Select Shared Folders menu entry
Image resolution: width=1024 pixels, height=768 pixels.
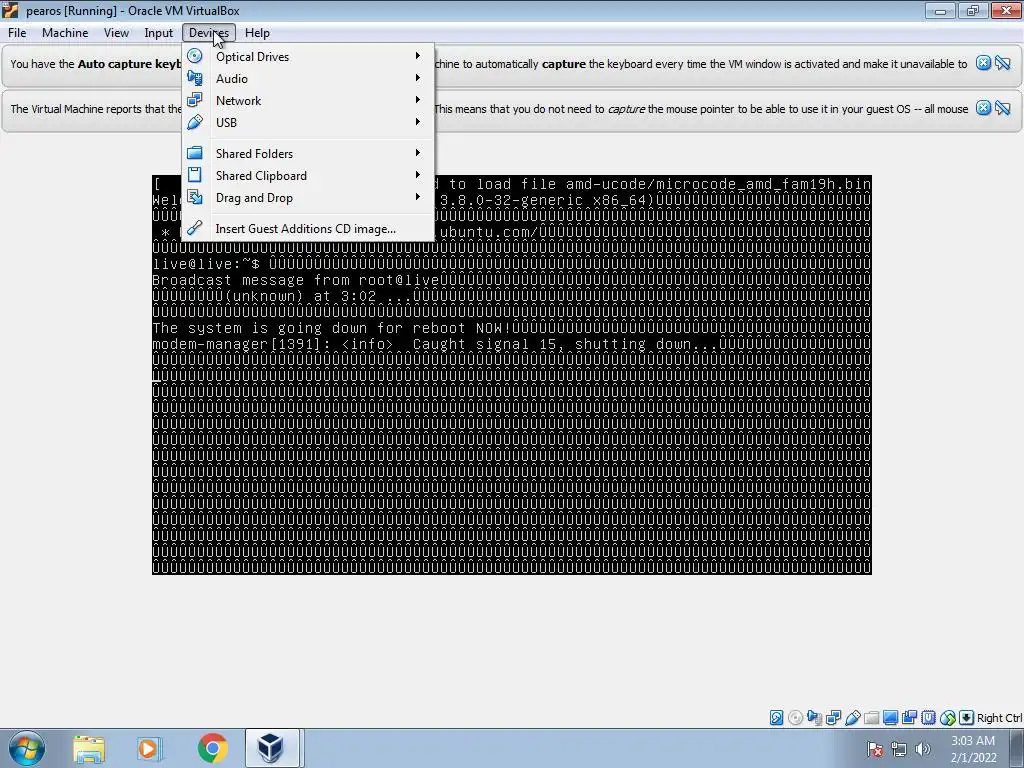308,153
